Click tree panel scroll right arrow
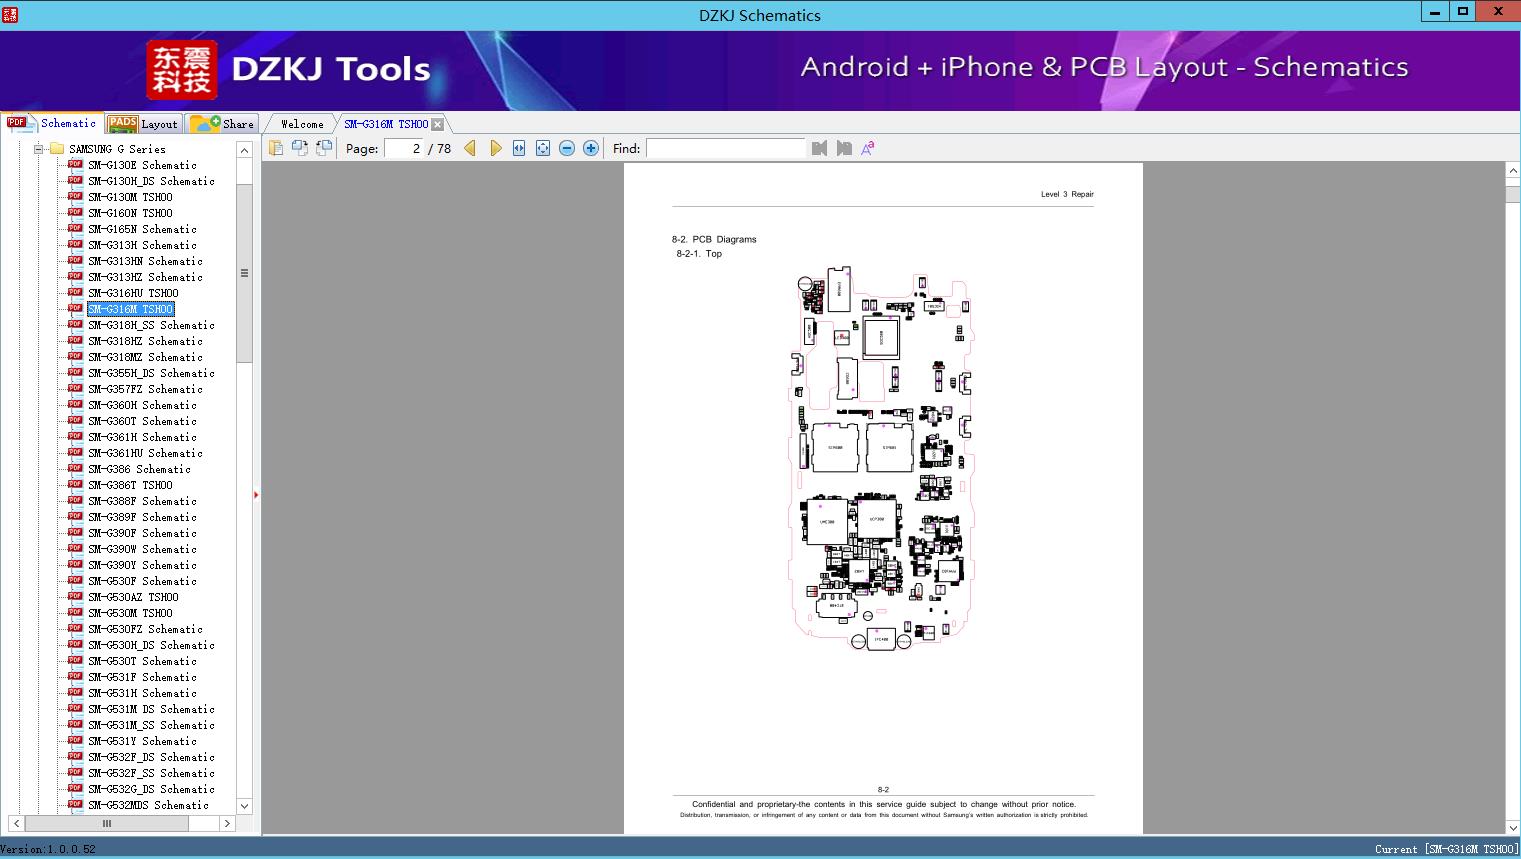1521x859 pixels. pos(227,824)
